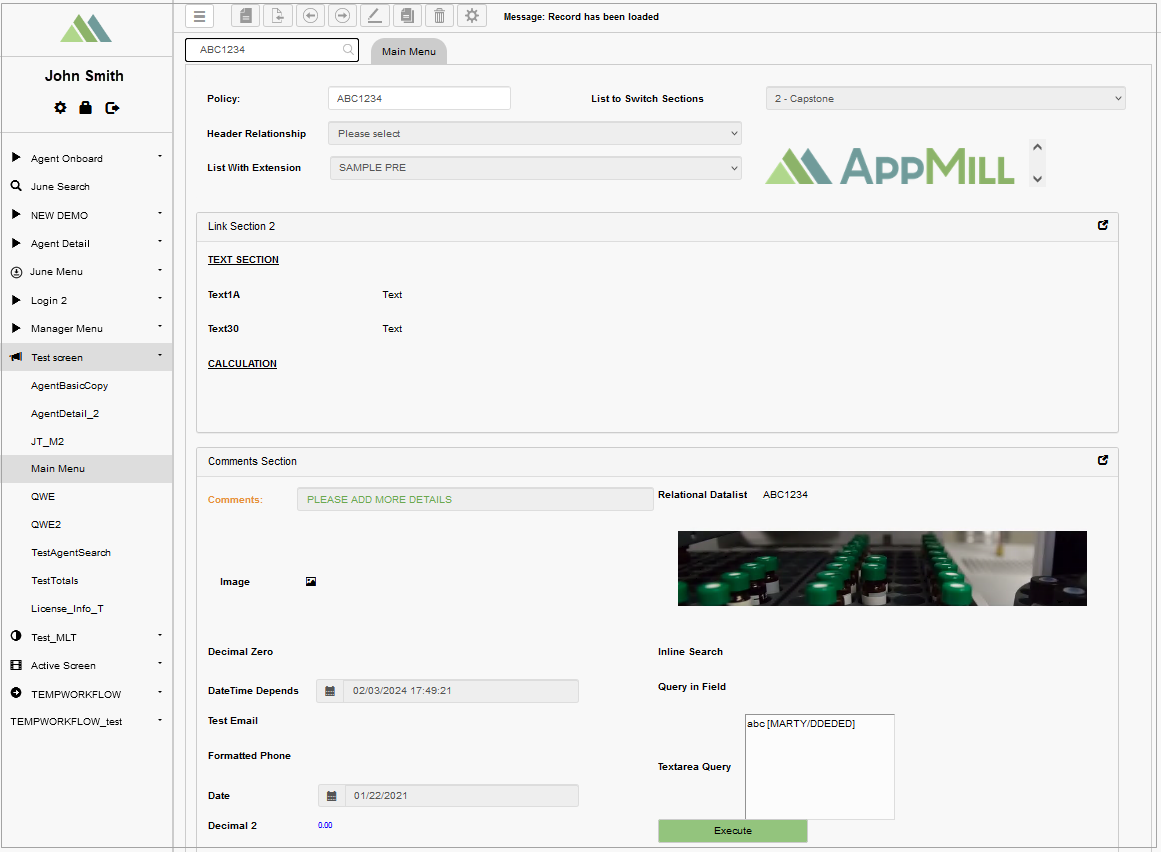Open calendar icon for Date field
Image resolution: width=1161 pixels, height=852 pixels.
click(x=332, y=796)
